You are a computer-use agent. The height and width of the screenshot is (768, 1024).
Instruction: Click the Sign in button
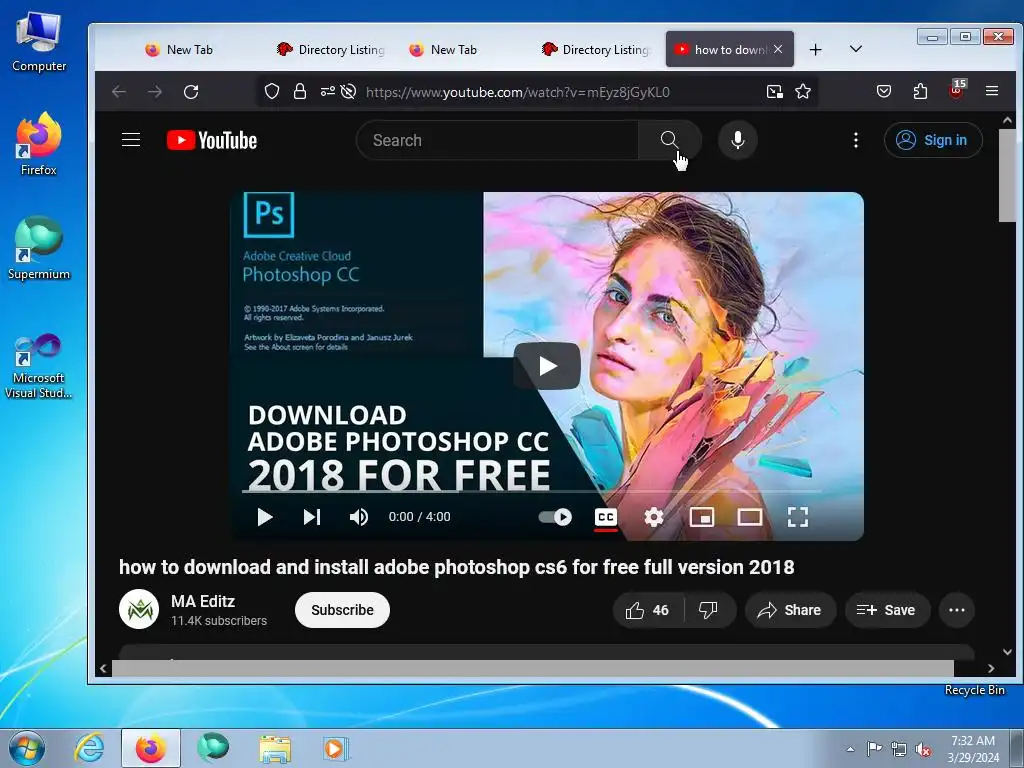pos(933,140)
